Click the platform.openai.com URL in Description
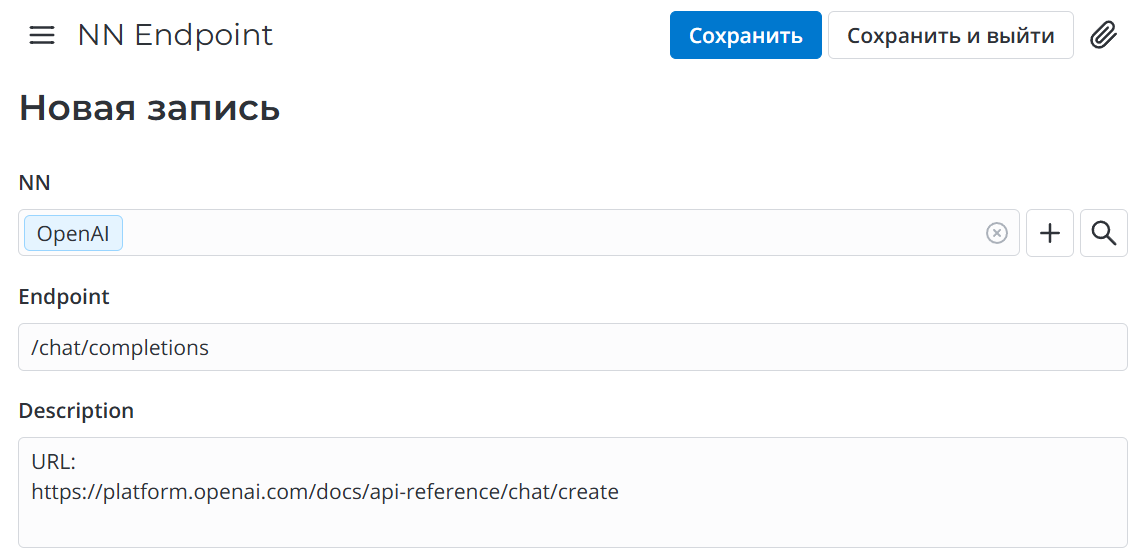This screenshot has width=1143, height=560. click(x=325, y=492)
